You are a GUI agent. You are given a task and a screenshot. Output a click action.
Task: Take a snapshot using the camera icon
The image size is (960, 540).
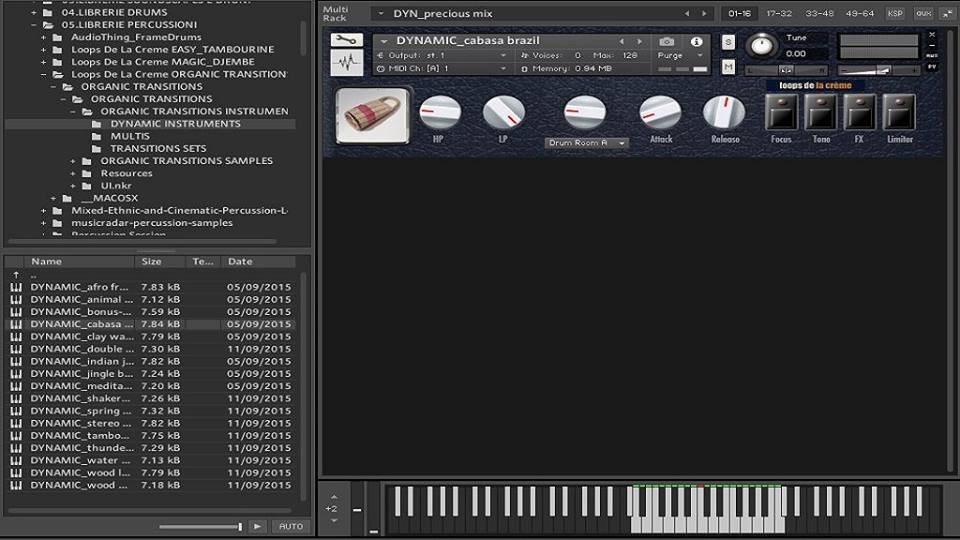pyautogui.click(x=666, y=42)
